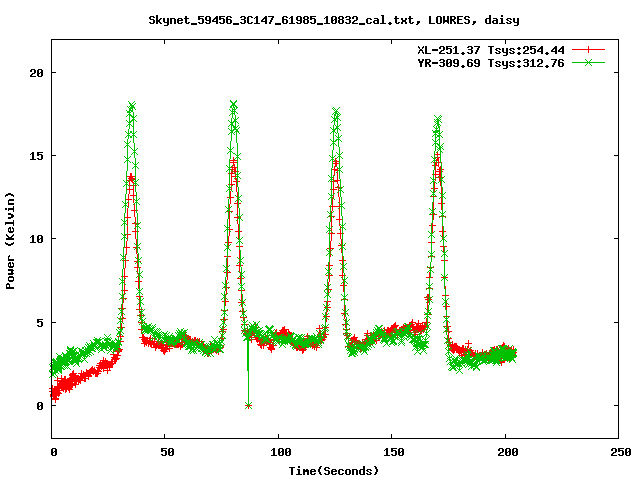Click the y-axis tick label 10
This screenshot has height=480, width=640.
[x=36, y=239]
